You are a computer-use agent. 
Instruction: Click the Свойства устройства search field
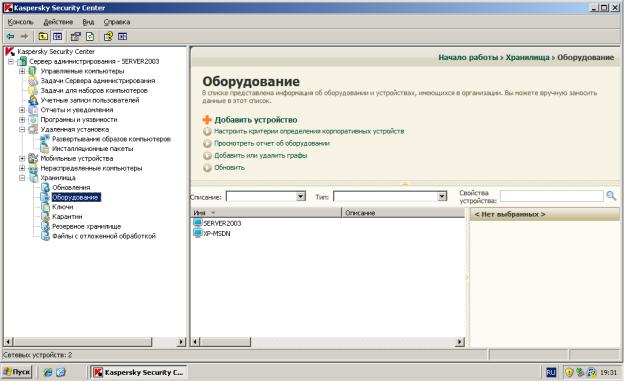tap(552, 196)
